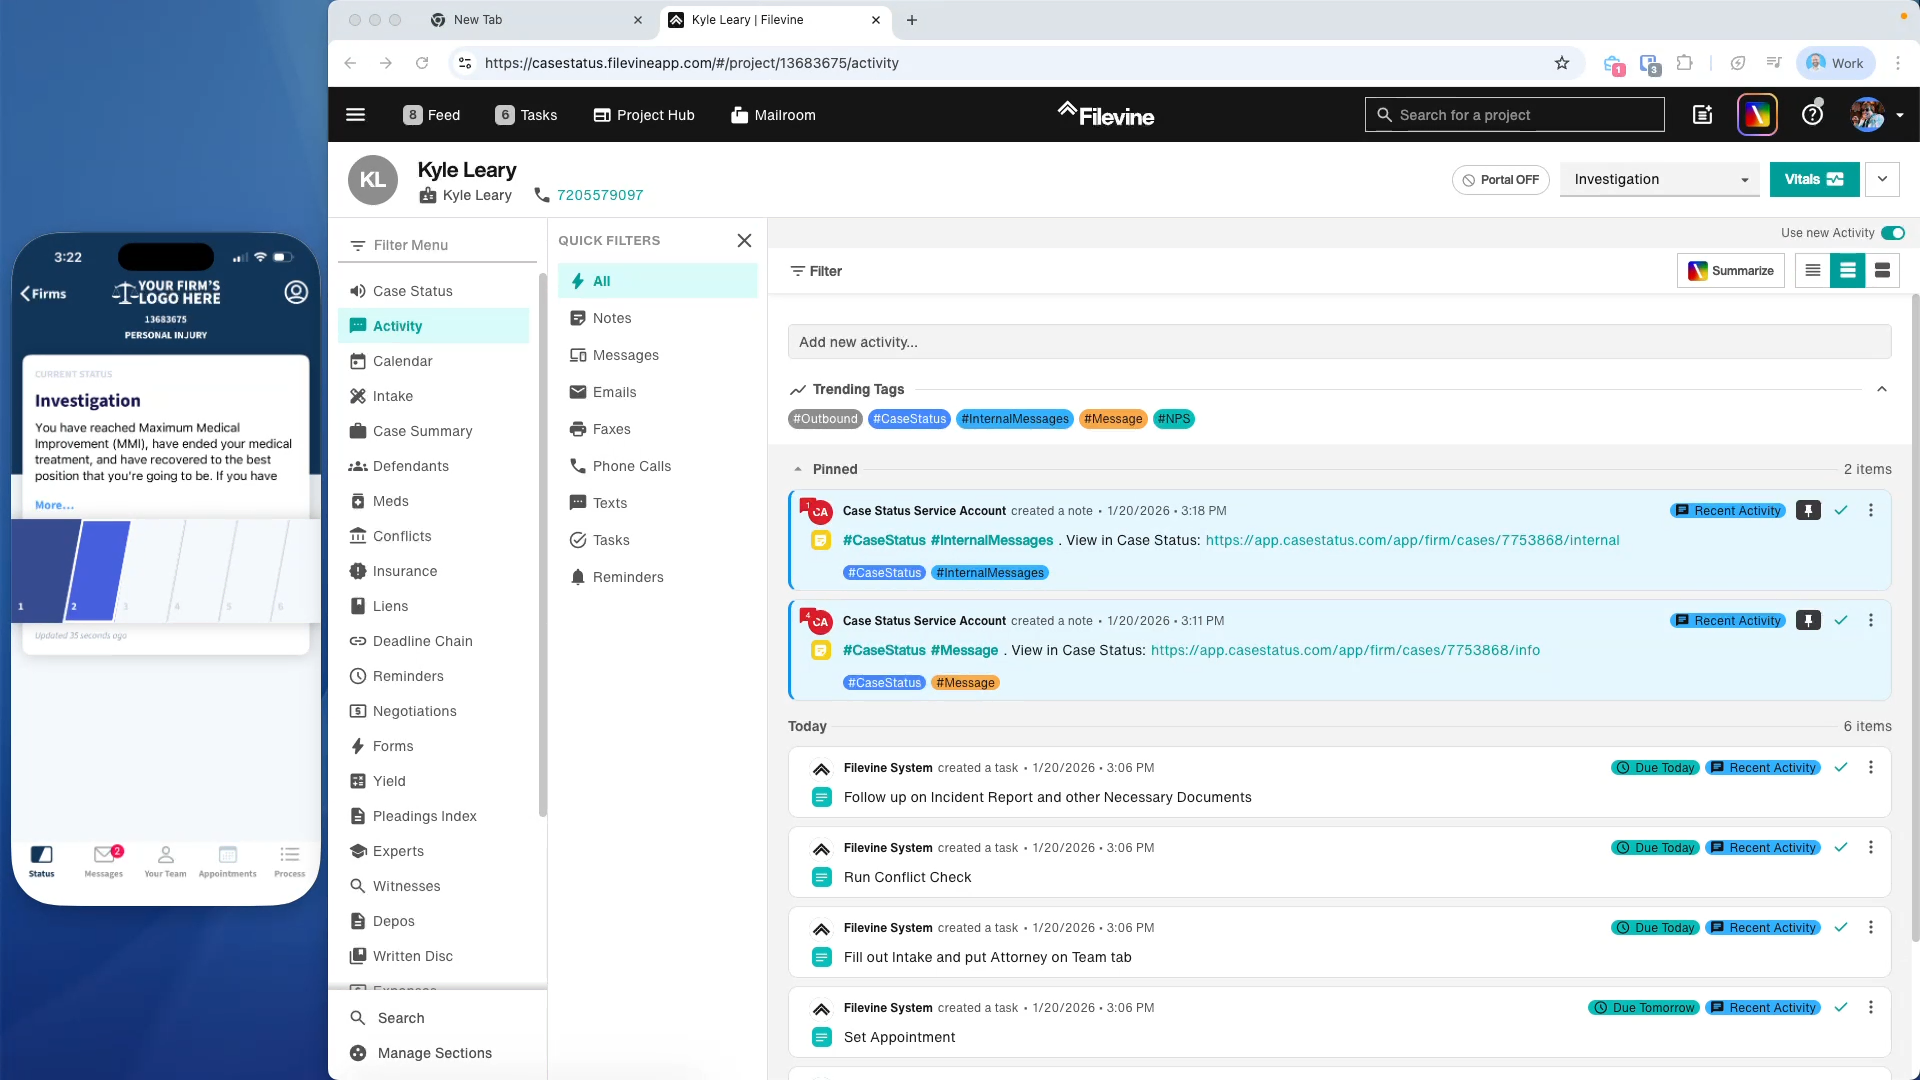1920x1080 pixels.
Task: Open the help question mark icon
Action: click(1812, 115)
